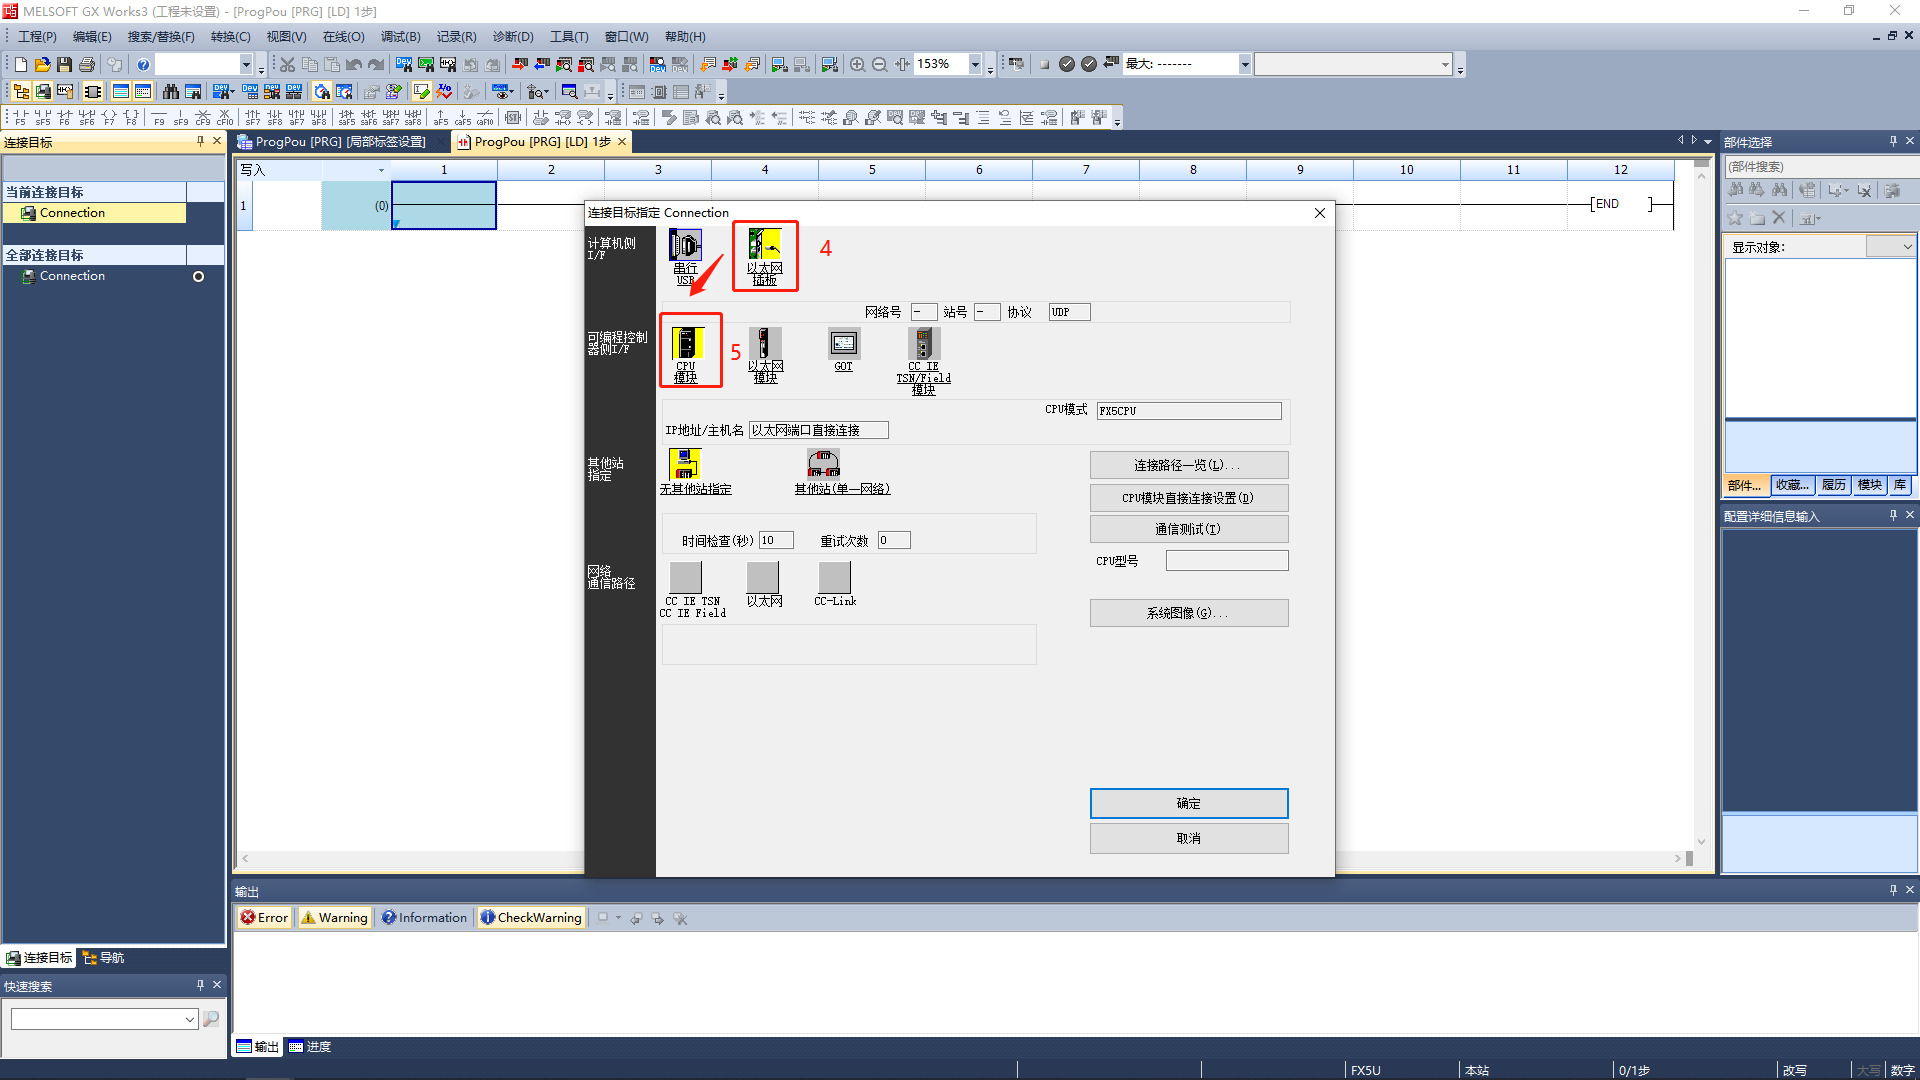The width and height of the screenshot is (1920, 1080).
Task: Select Connection under current connection target
Action: tap(94, 213)
